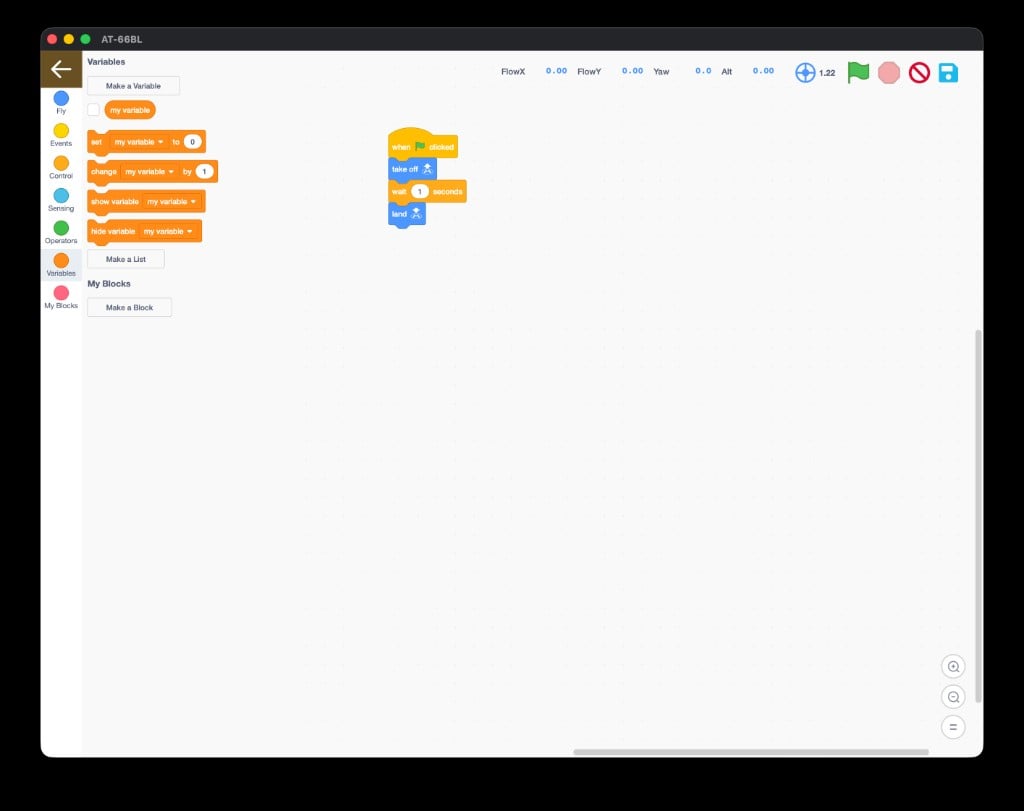This screenshot has height=811, width=1024.
Task: Select the when flag clicked block
Action: (423, 145)
